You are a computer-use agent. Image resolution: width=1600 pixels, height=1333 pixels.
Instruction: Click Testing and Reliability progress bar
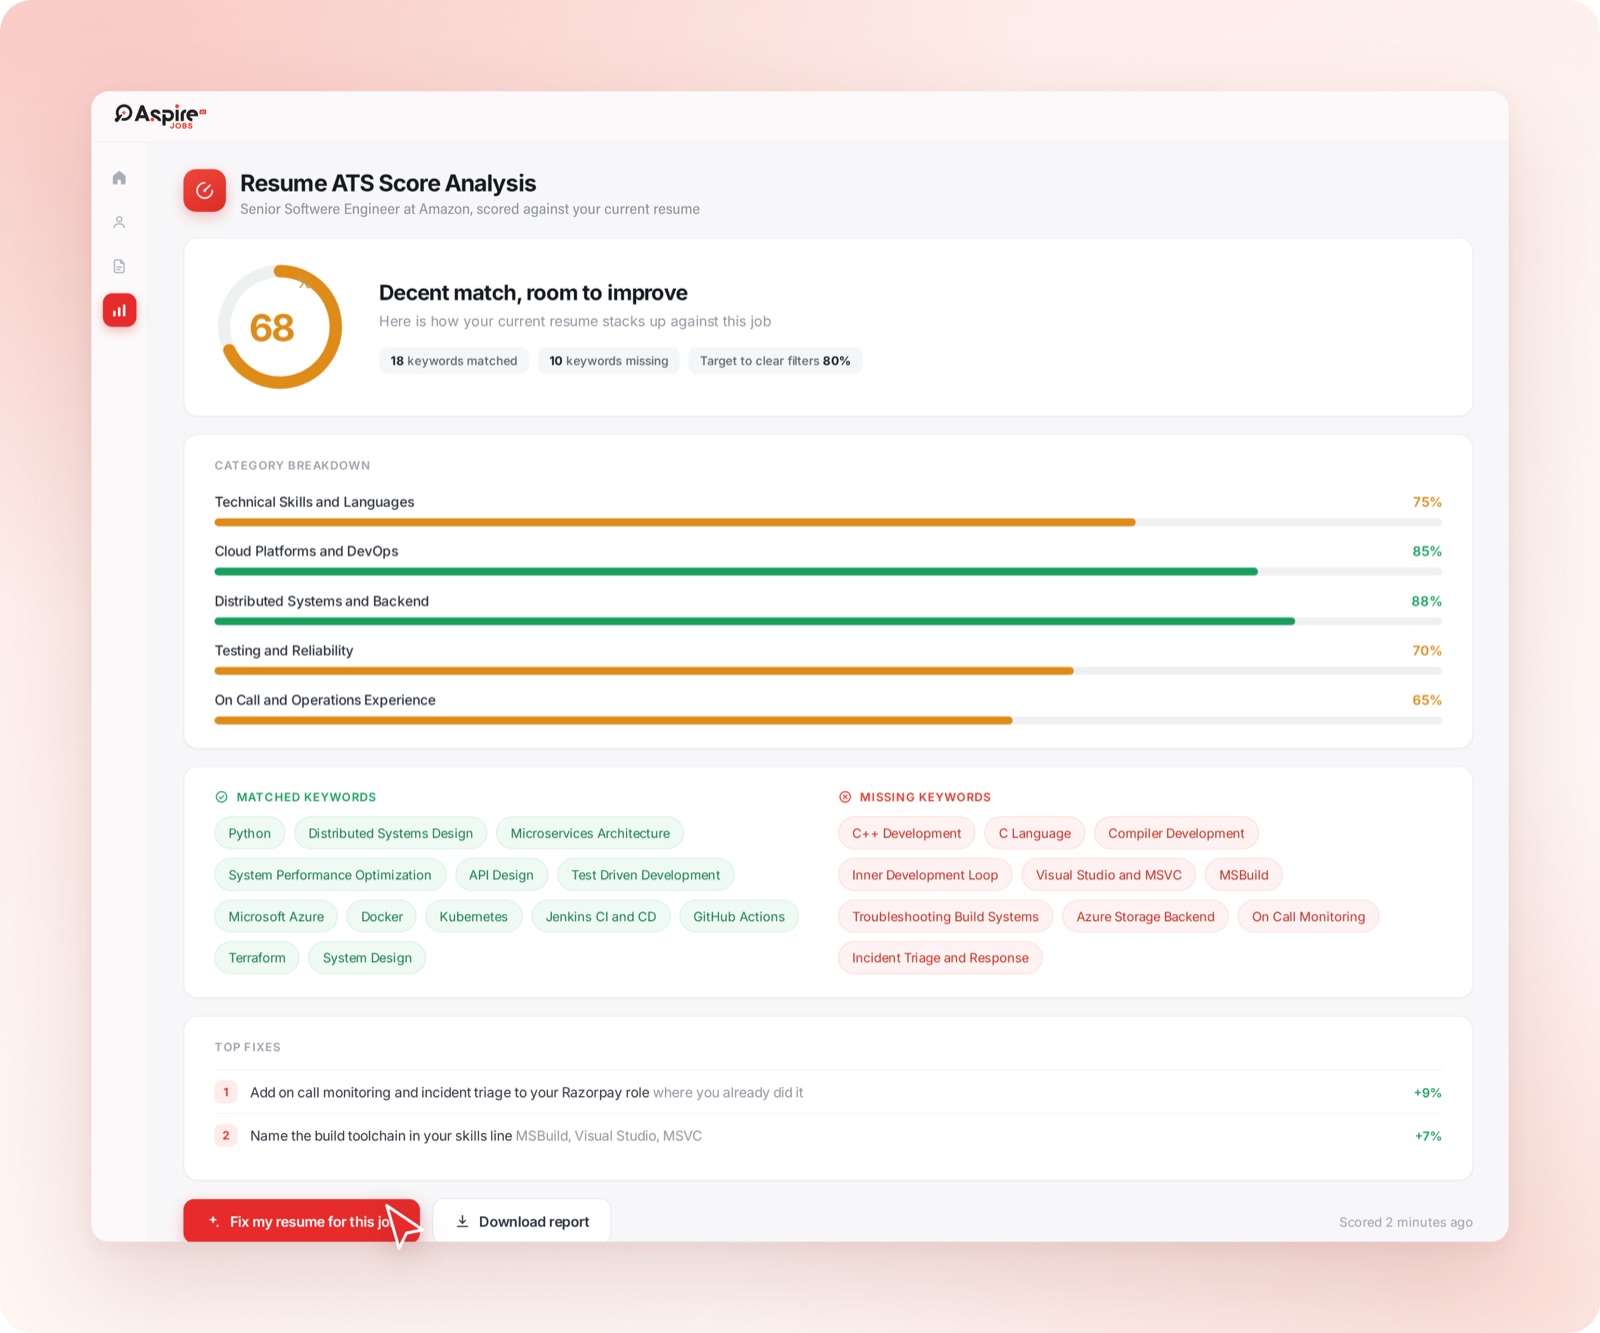tap(828, 671)
